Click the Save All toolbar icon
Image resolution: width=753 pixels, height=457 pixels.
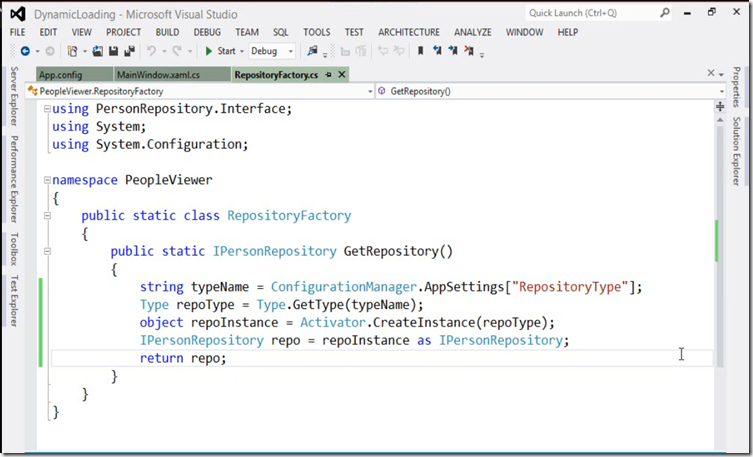coord(130,51)
